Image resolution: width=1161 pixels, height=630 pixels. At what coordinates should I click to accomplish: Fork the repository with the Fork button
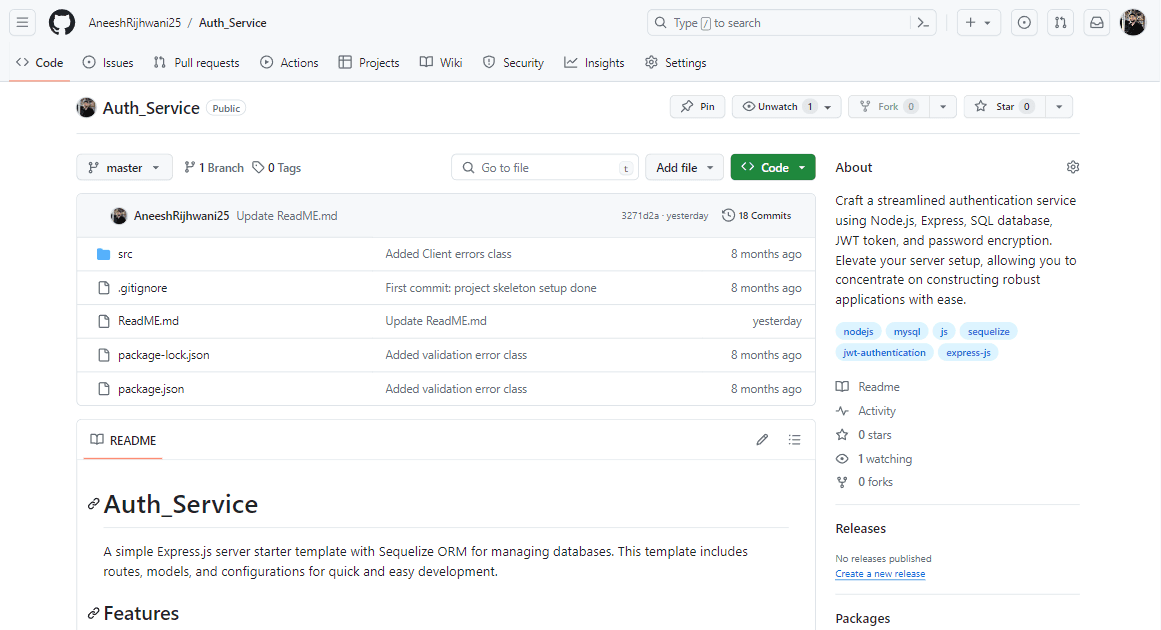(x=889, y=107)
